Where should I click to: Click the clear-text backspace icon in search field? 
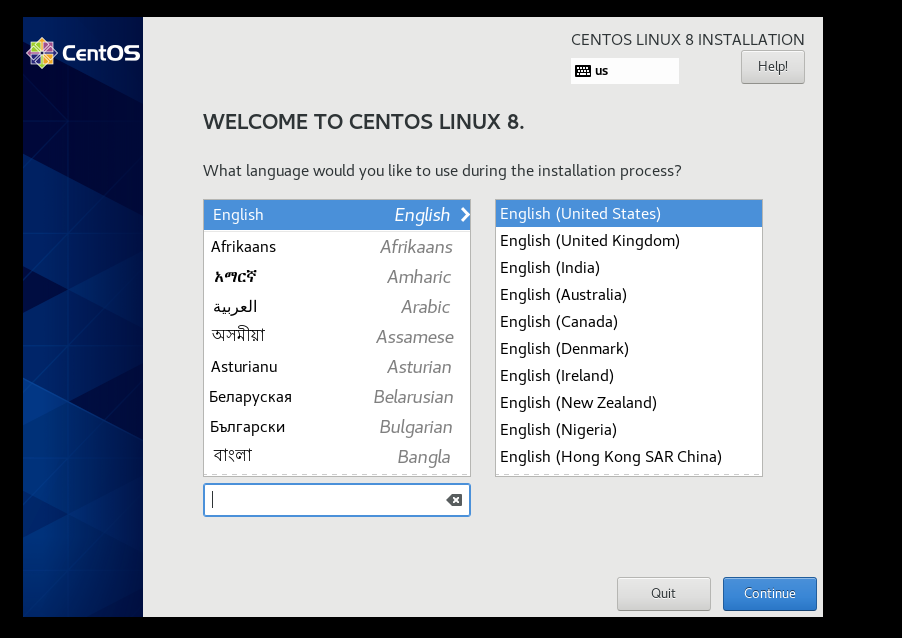(455, 499)
